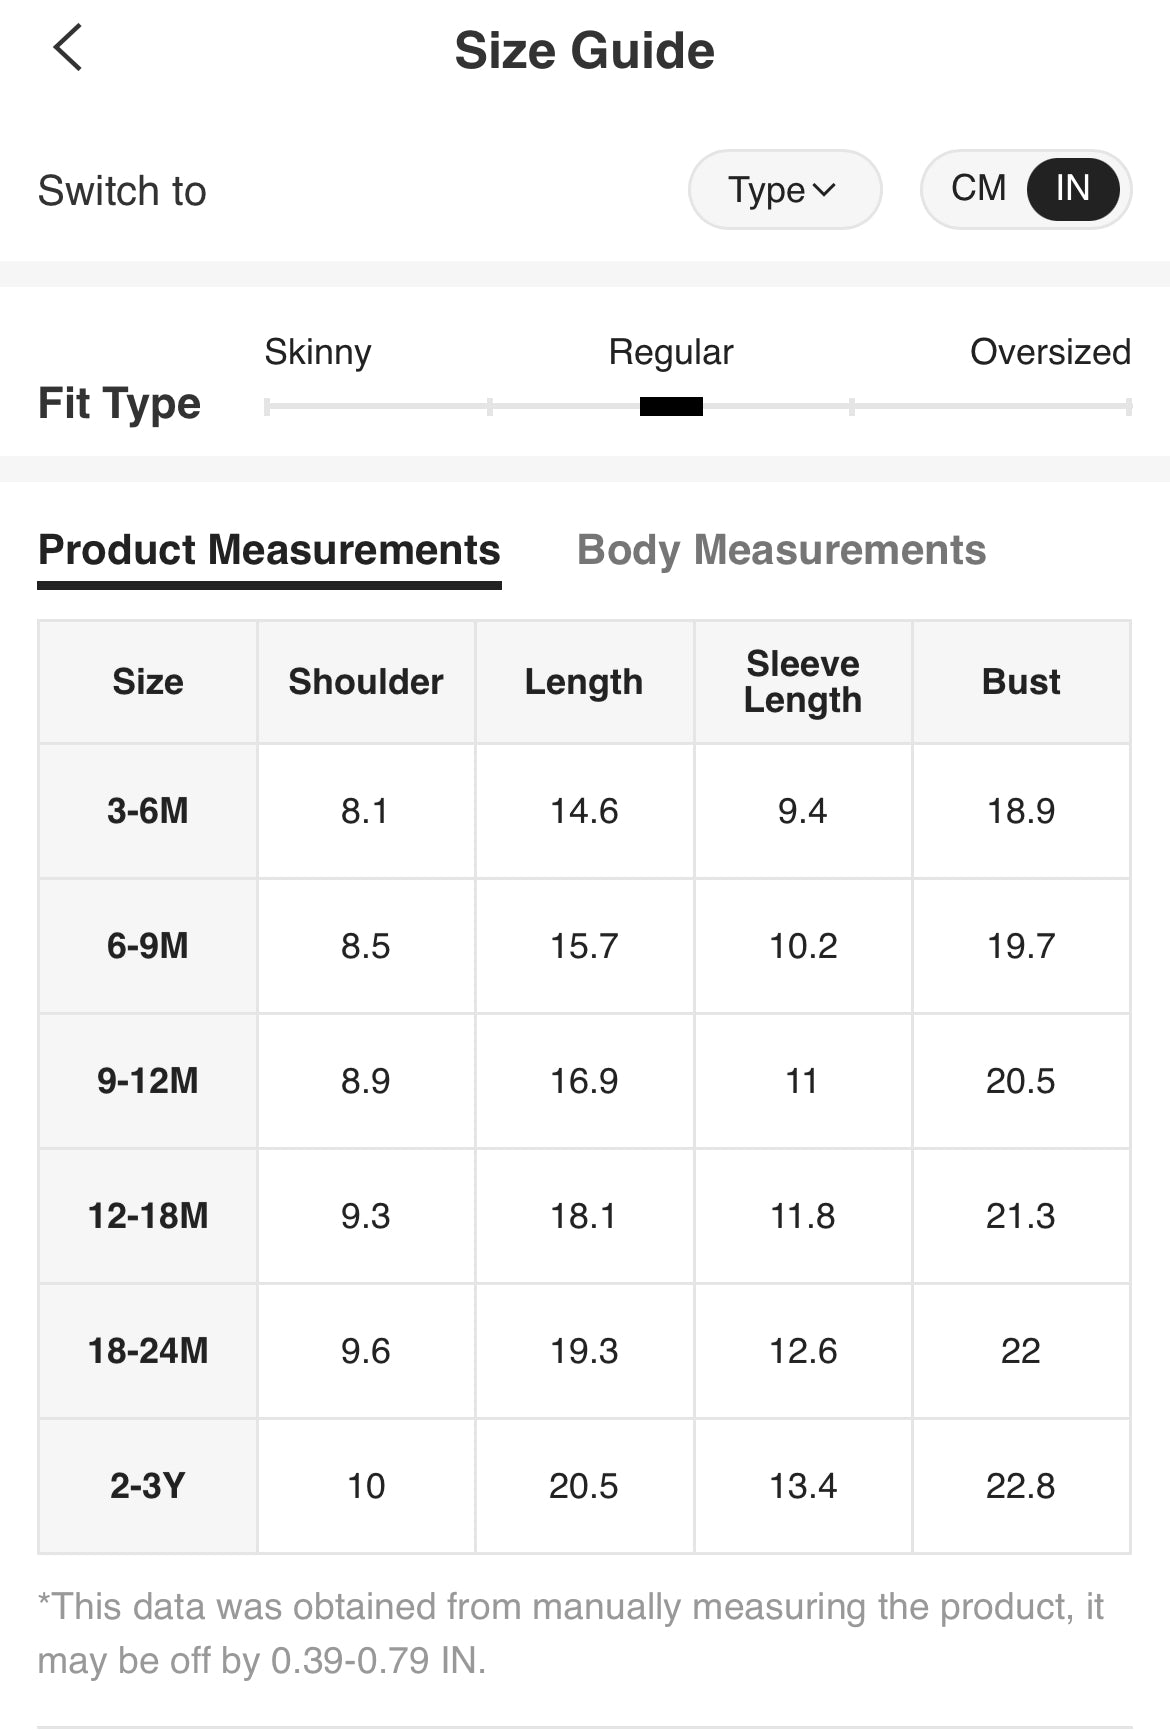1170x1730 pixels.
Task: Click the Oversized fit label
Action: click(1050, 352)
